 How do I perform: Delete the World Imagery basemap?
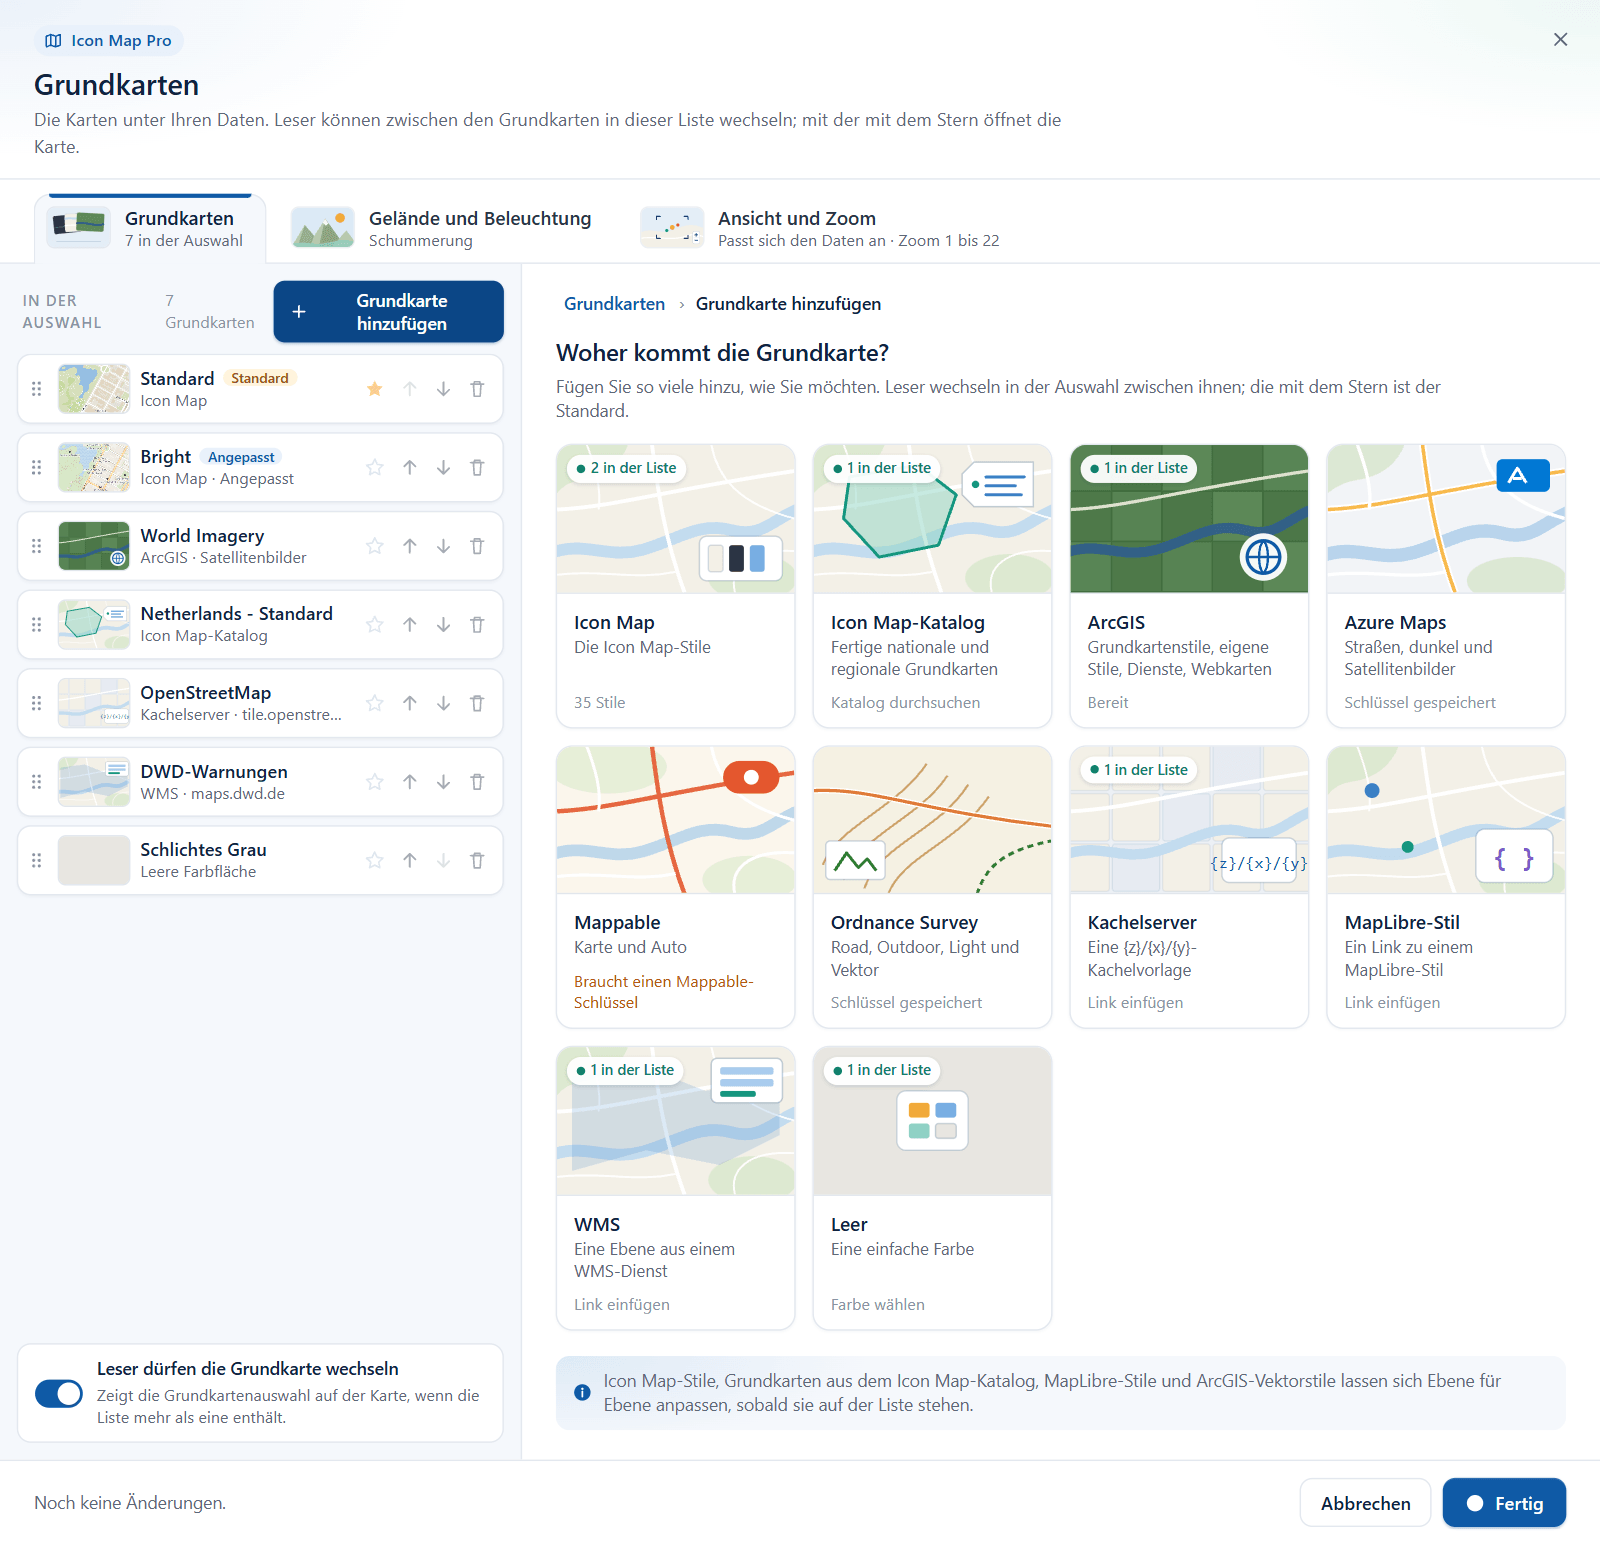coord(477,546)
